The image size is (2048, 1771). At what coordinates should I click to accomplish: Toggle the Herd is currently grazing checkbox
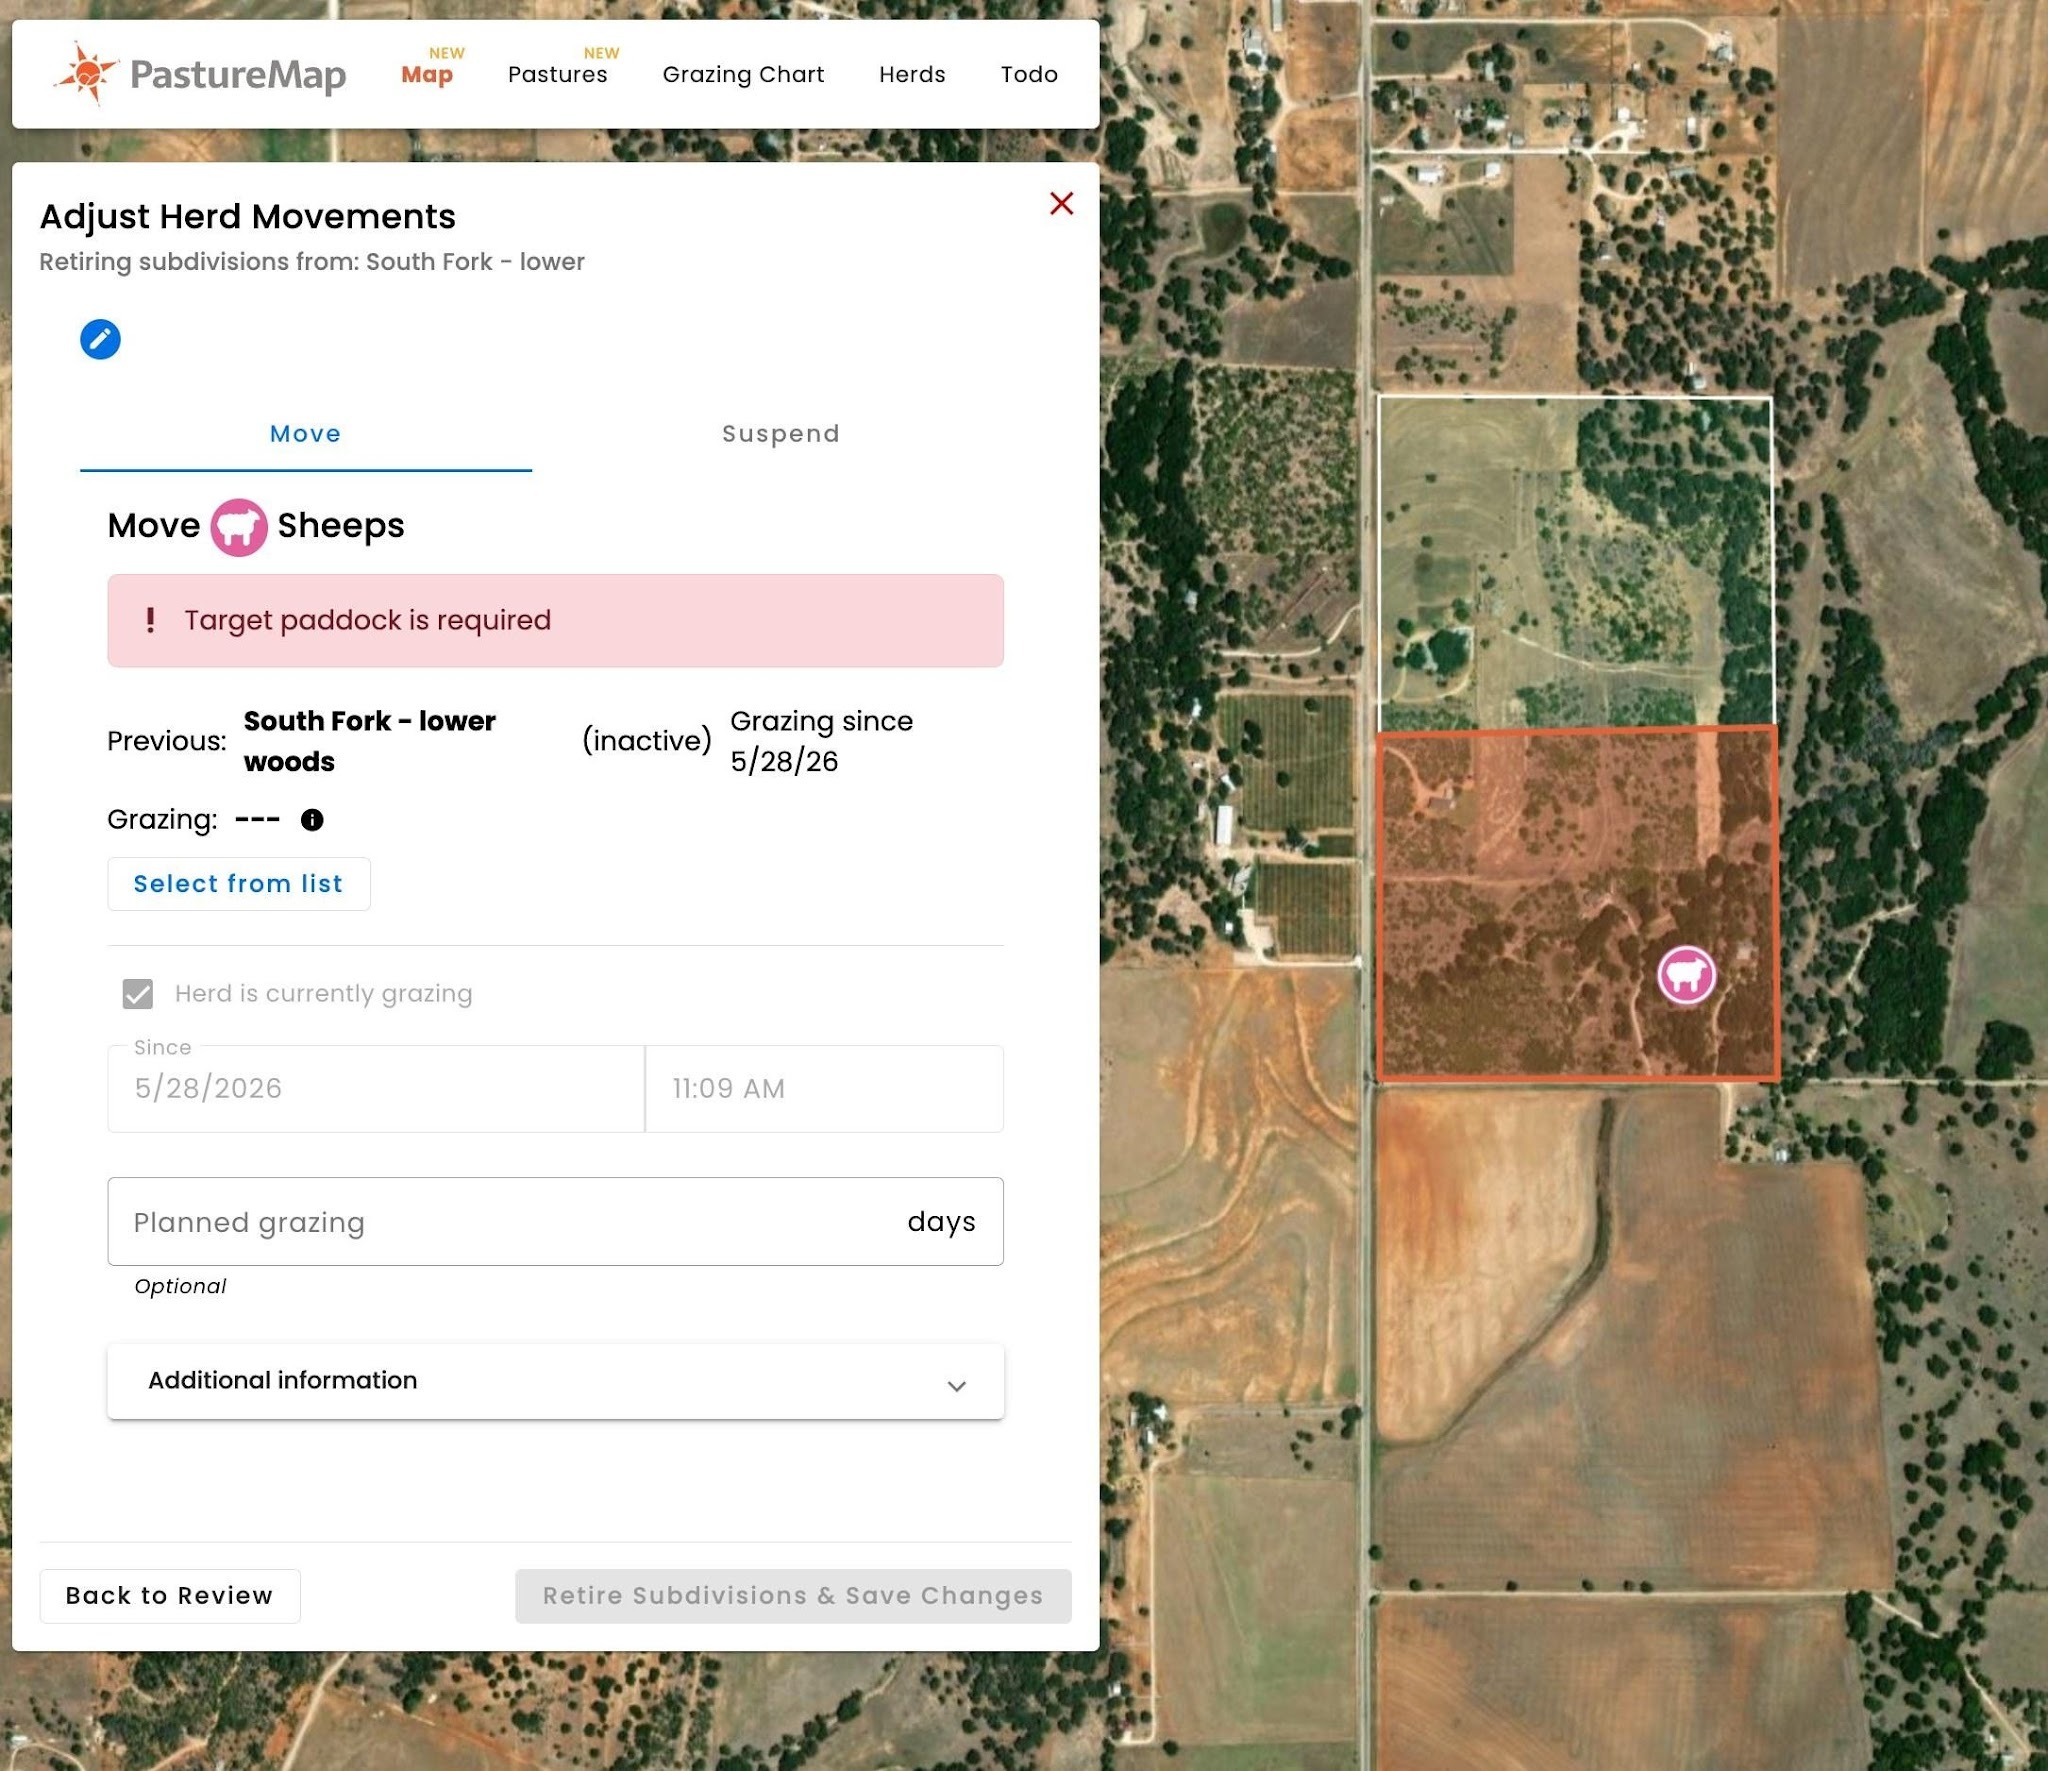(x=138, y=994)
